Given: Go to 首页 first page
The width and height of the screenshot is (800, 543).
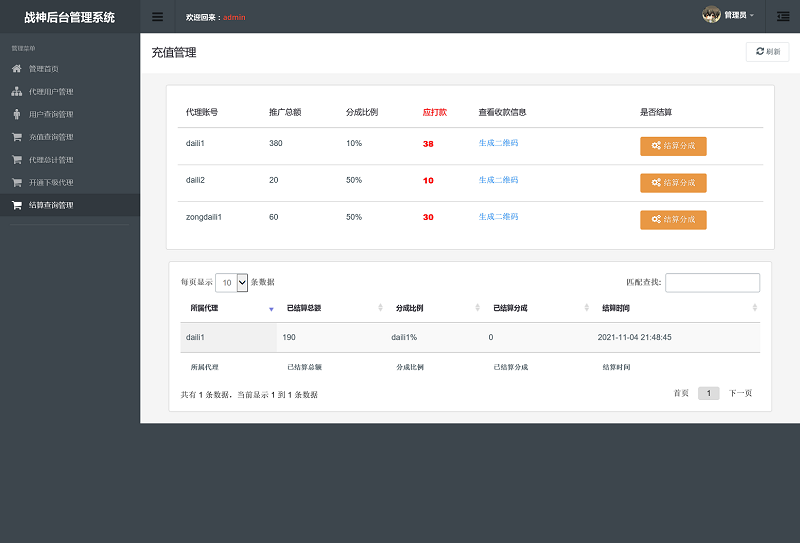Looking at the screenshot, I should 681,393.
